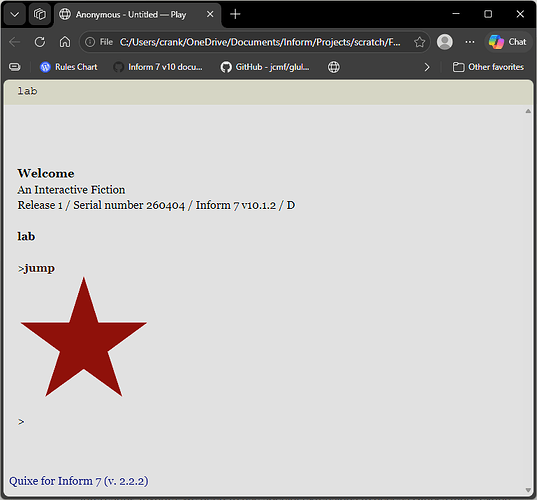Open the user profile avatar
537x500 pixels.
pos(445,42)
